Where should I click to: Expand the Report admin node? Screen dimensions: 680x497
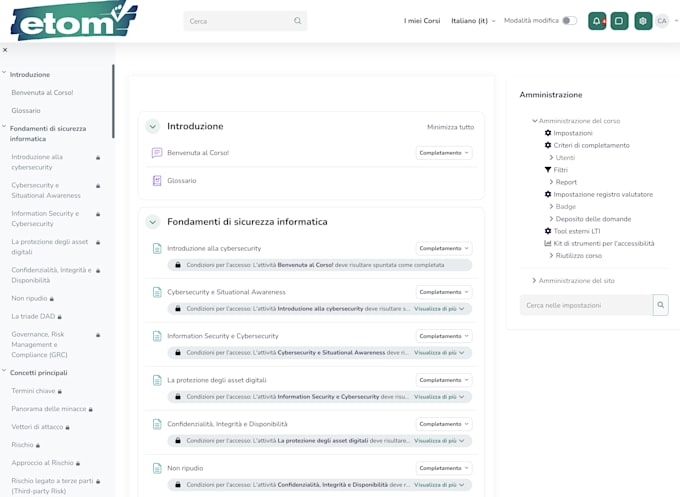pyautogui.click(x=551, y=182)
